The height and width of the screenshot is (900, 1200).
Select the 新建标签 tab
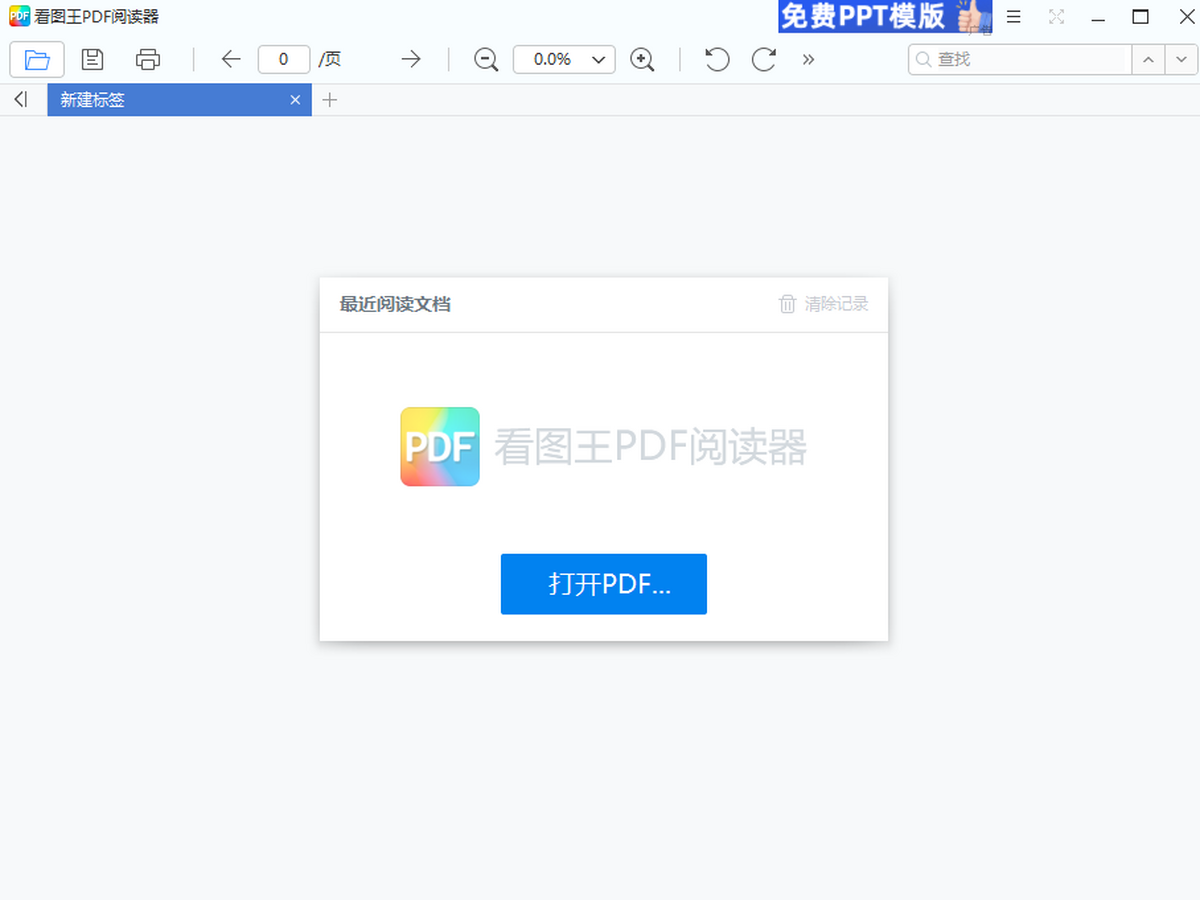(x=160, y=100)
